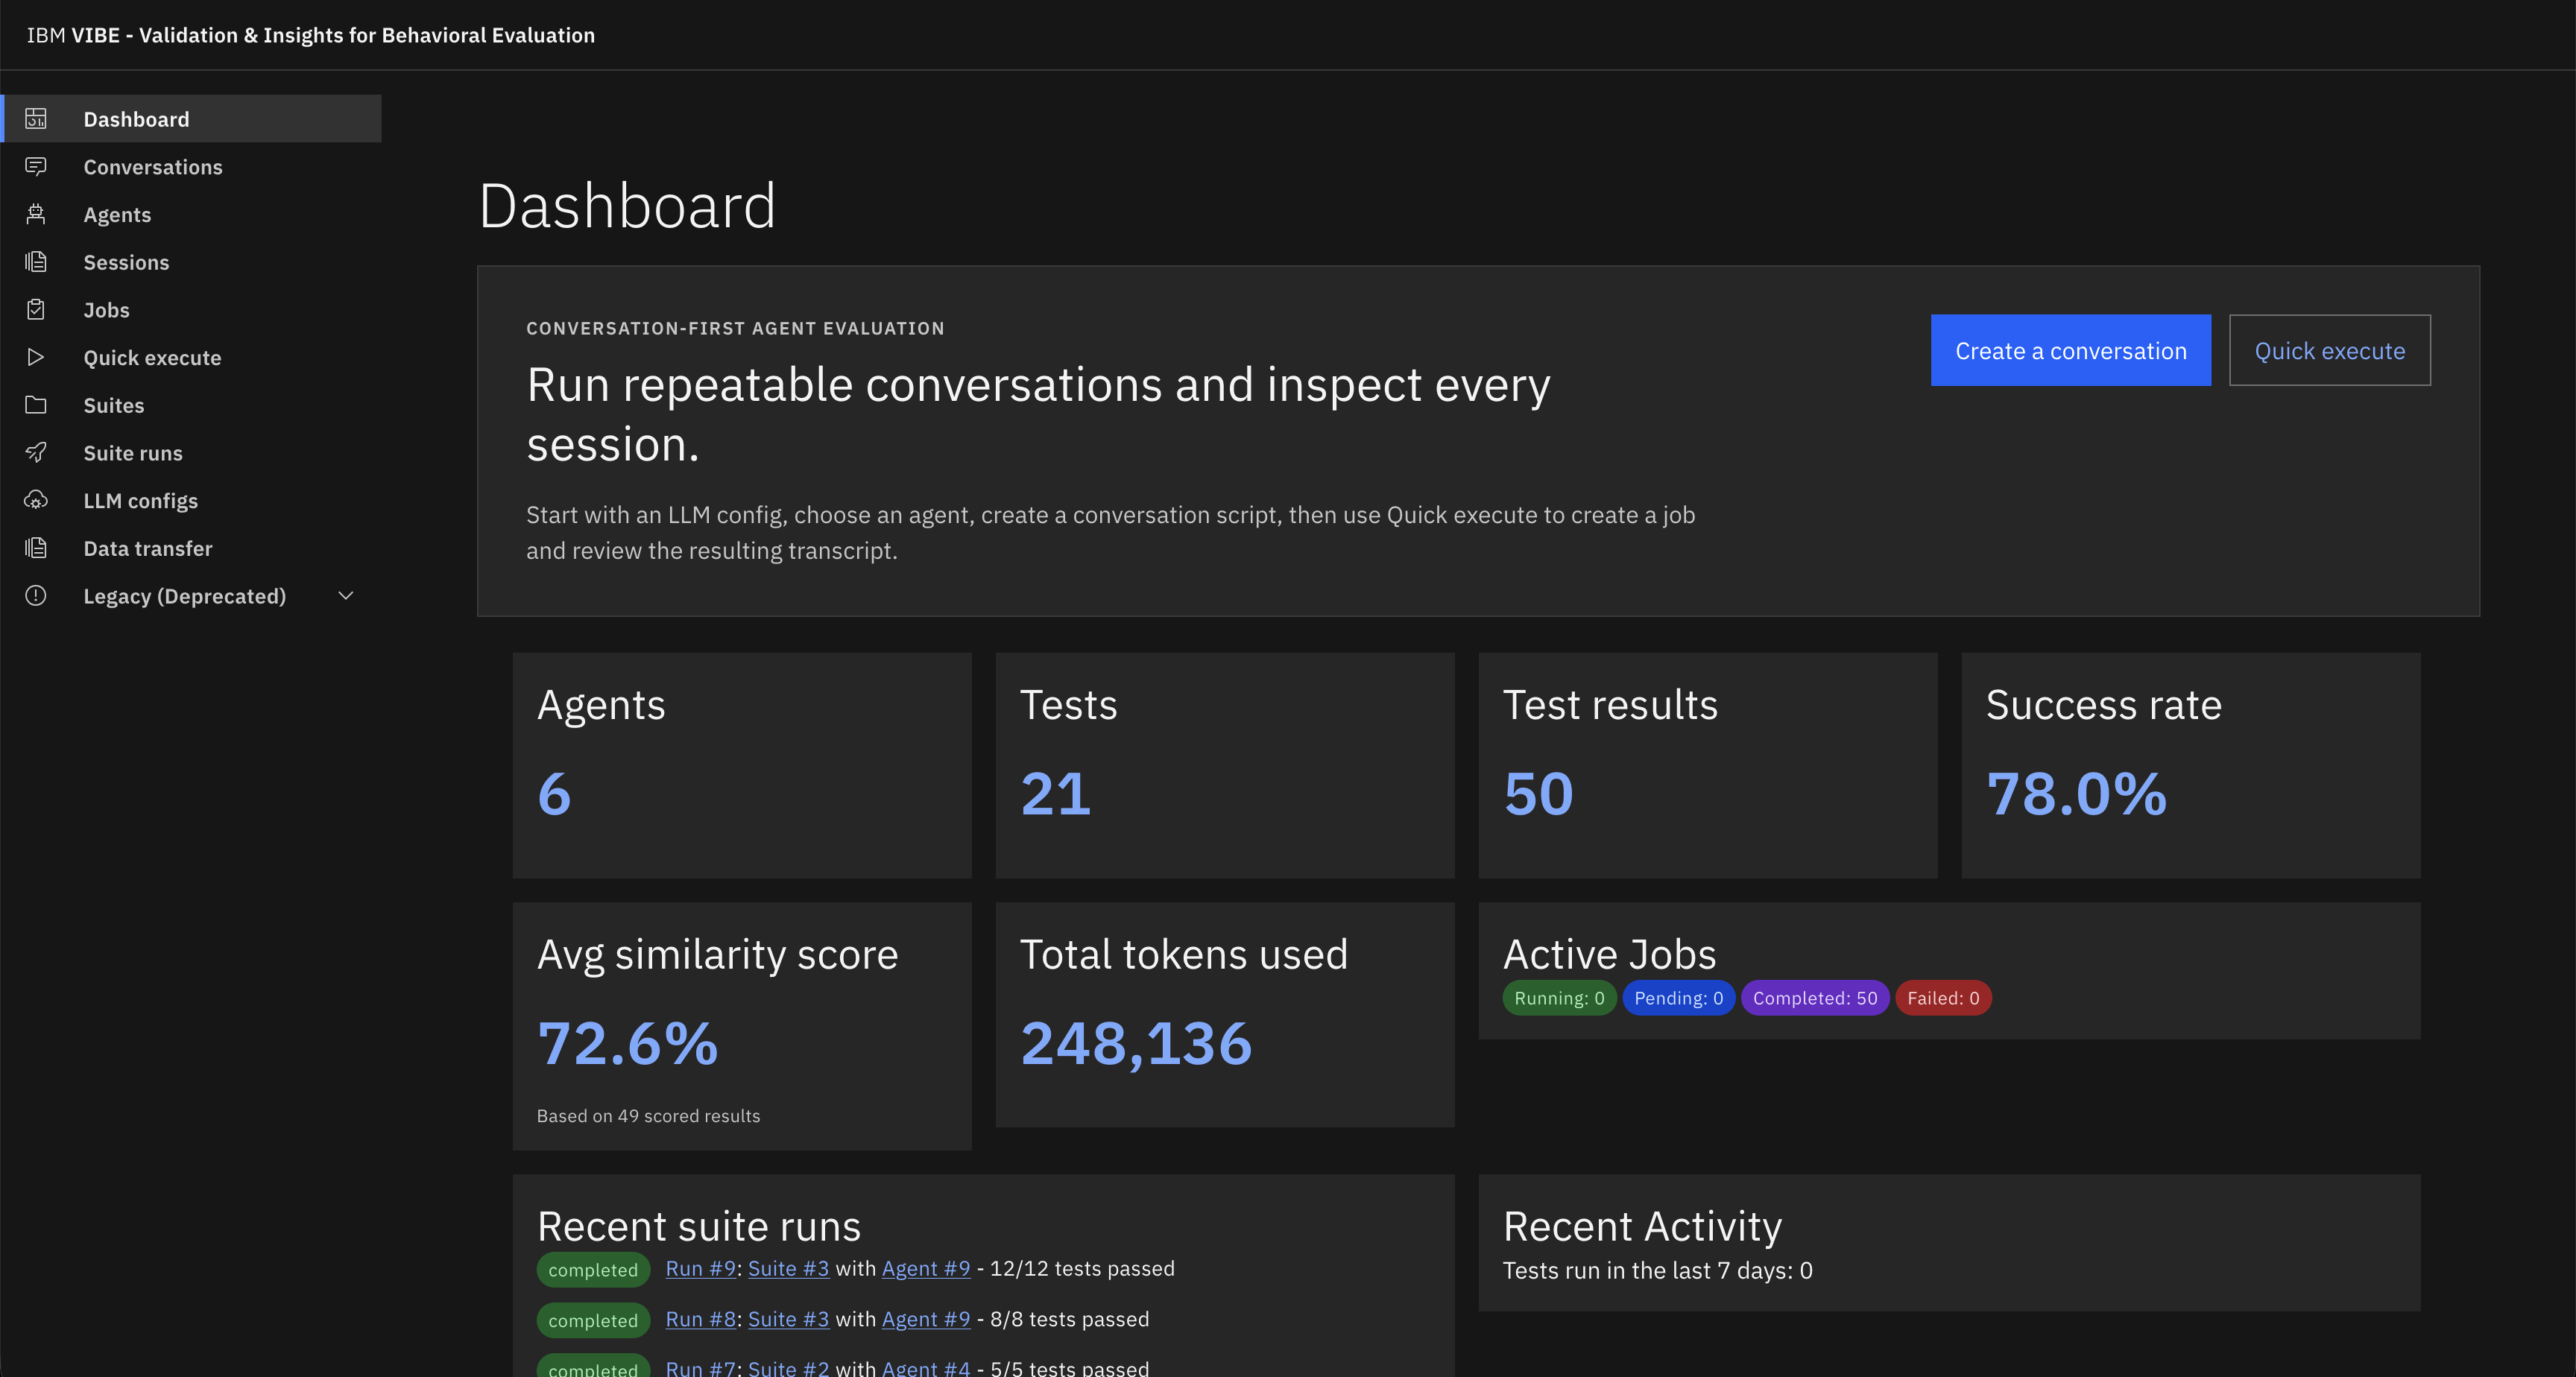Click the Running: 0 status tag
The height and width of the screenshot is (1377, 2576).
coord(1559,998)
